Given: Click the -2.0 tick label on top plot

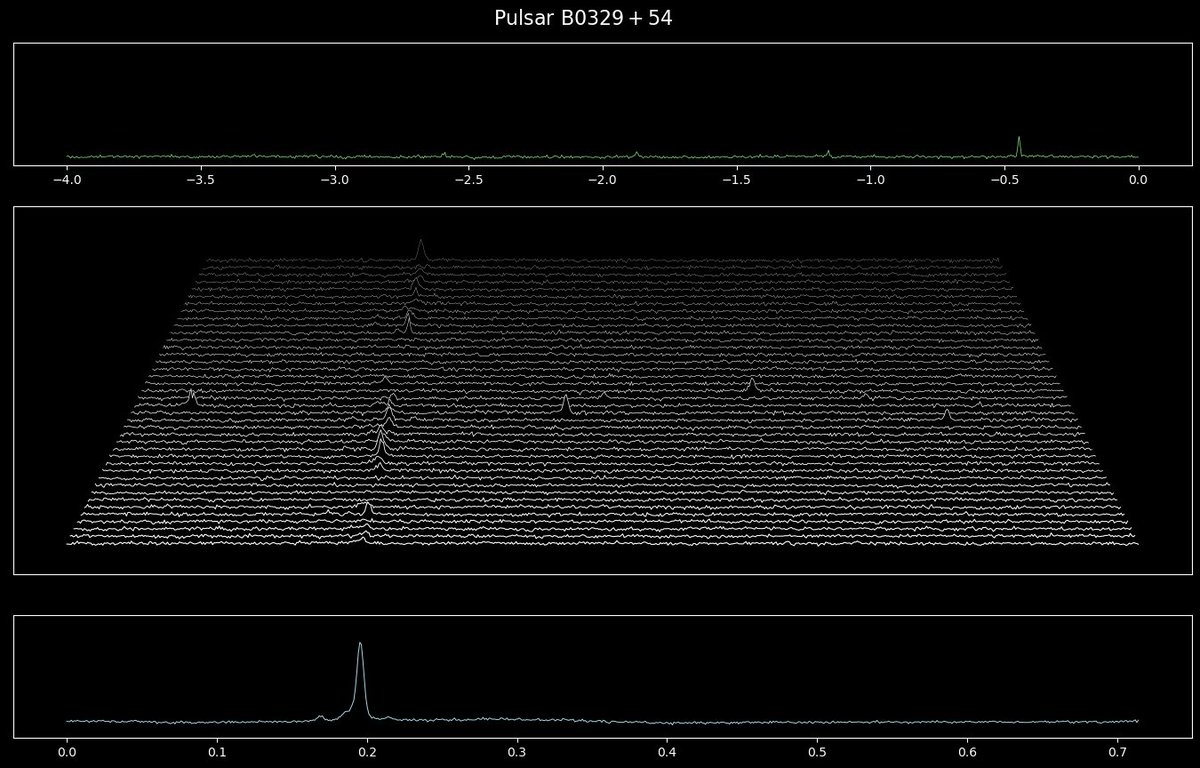Looking at the screenshot, I should click(x=602, y=180).
